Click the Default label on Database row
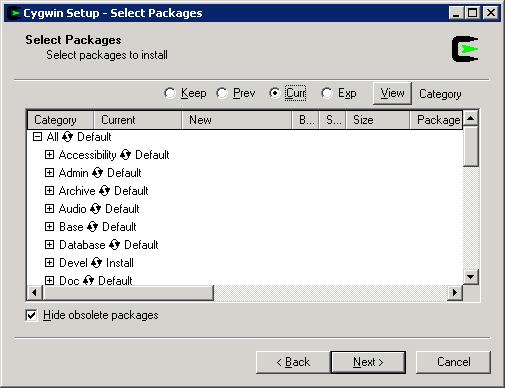505x388 pixels. tap(141, 245)
